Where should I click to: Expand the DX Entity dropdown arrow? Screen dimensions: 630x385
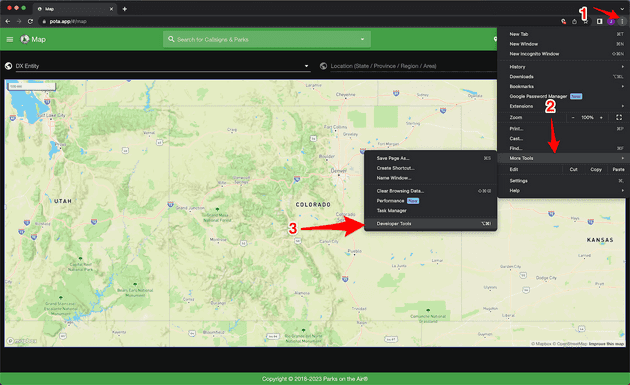pyautogui.click(x=307, y=66)
